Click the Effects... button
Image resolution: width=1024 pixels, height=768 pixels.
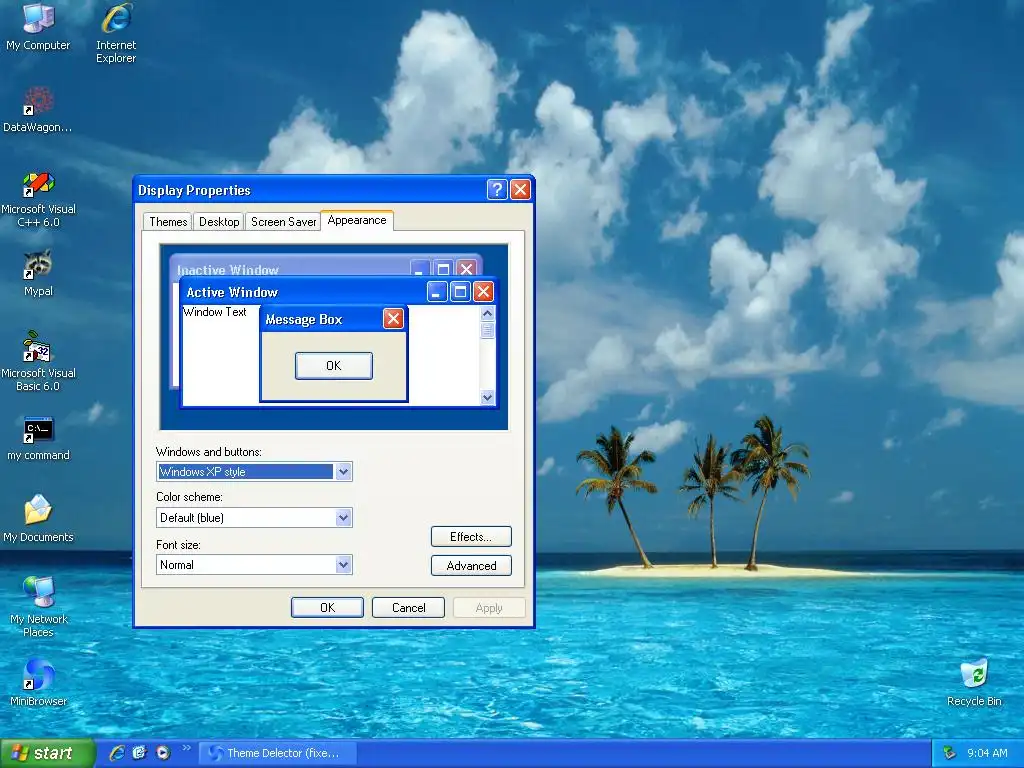coord(471,537)
